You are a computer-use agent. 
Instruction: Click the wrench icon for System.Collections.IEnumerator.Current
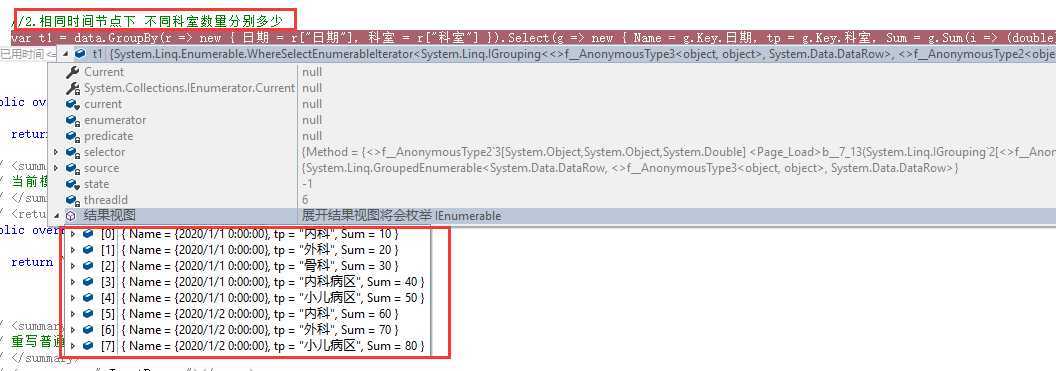point(72,88)
